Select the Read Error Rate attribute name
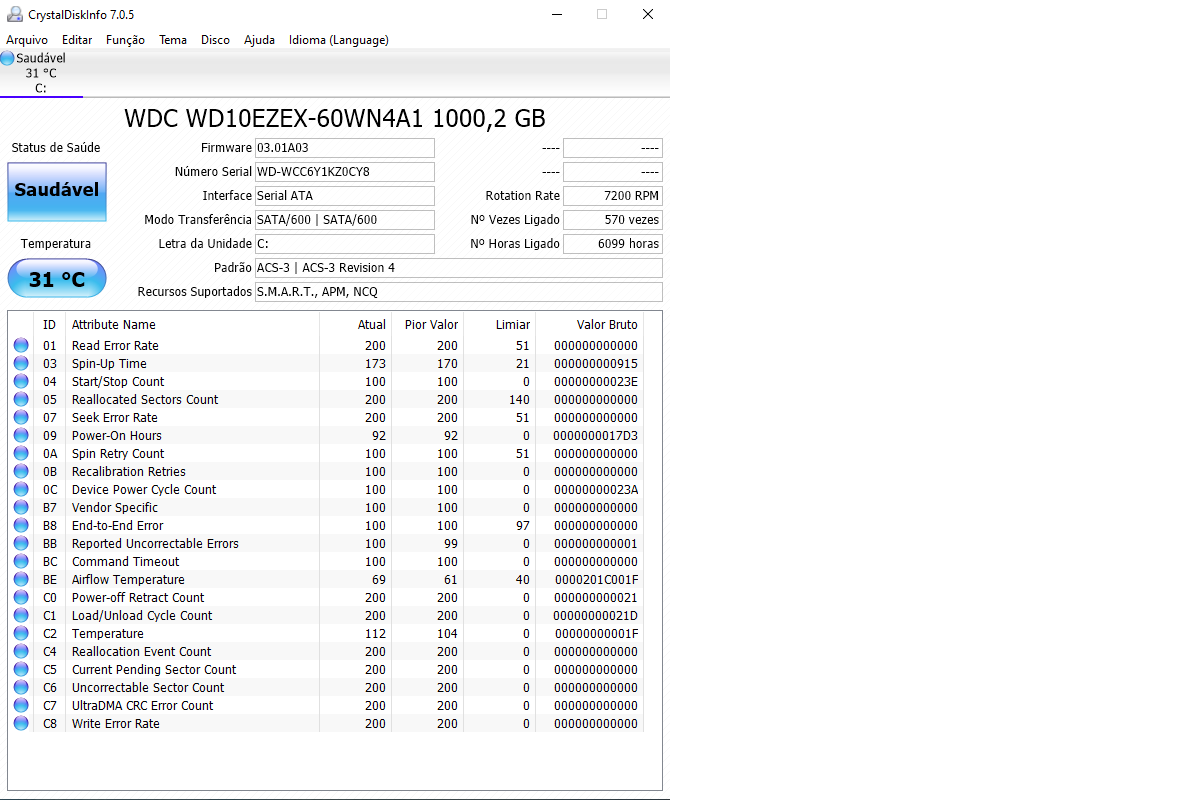1180x800 pixels. [115, 345]
